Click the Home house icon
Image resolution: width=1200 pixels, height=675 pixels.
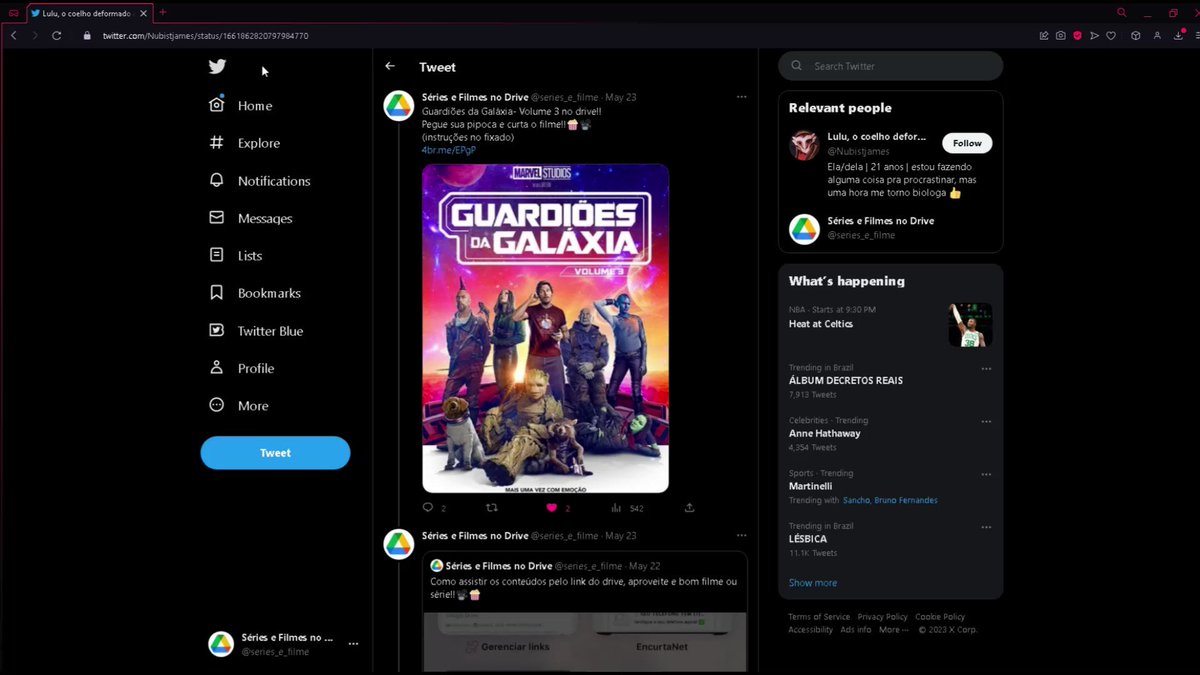216,105
